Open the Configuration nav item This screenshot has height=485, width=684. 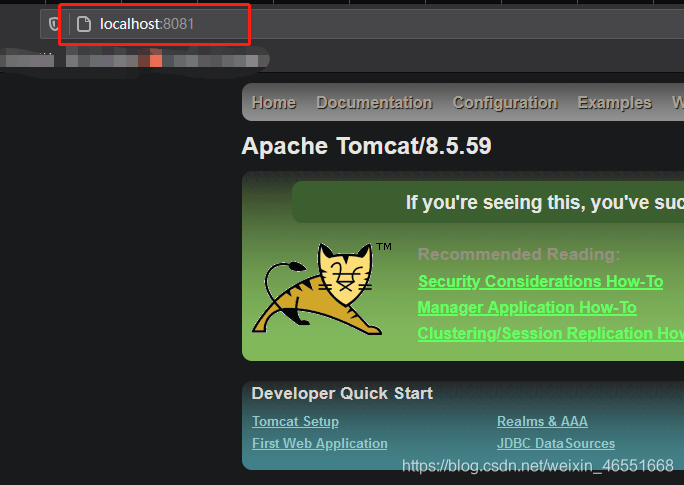(x=505, y=102)
